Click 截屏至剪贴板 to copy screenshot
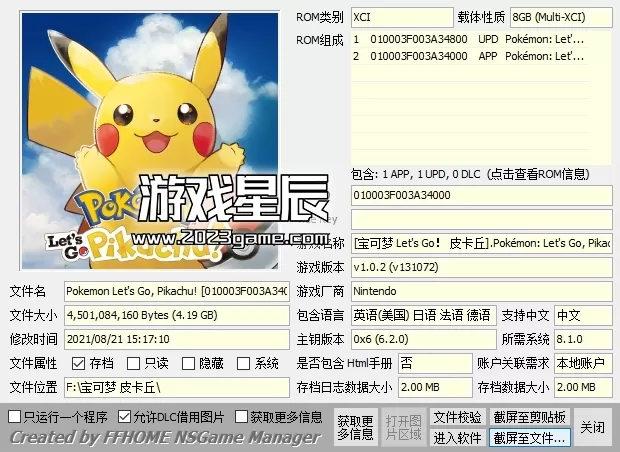The image size is (620, 452). pos(530,417)
